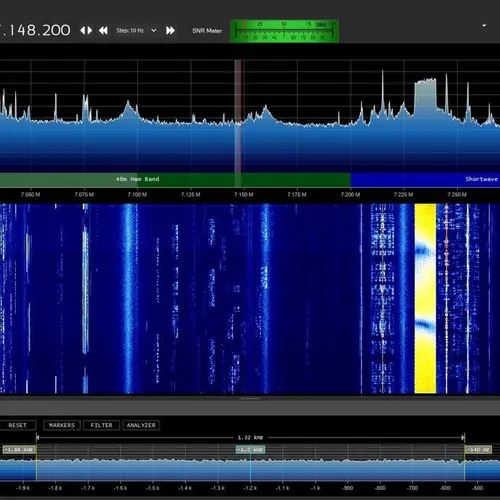Click the RESET button
Screen dimensions: 500x500
[x=18, y=425]
